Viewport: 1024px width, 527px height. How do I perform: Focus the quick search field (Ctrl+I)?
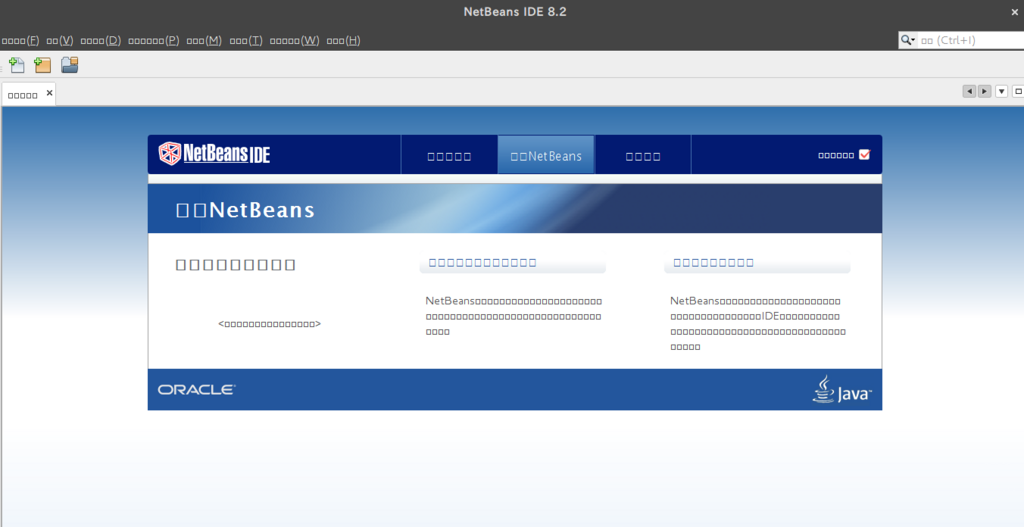click(970, 40)
